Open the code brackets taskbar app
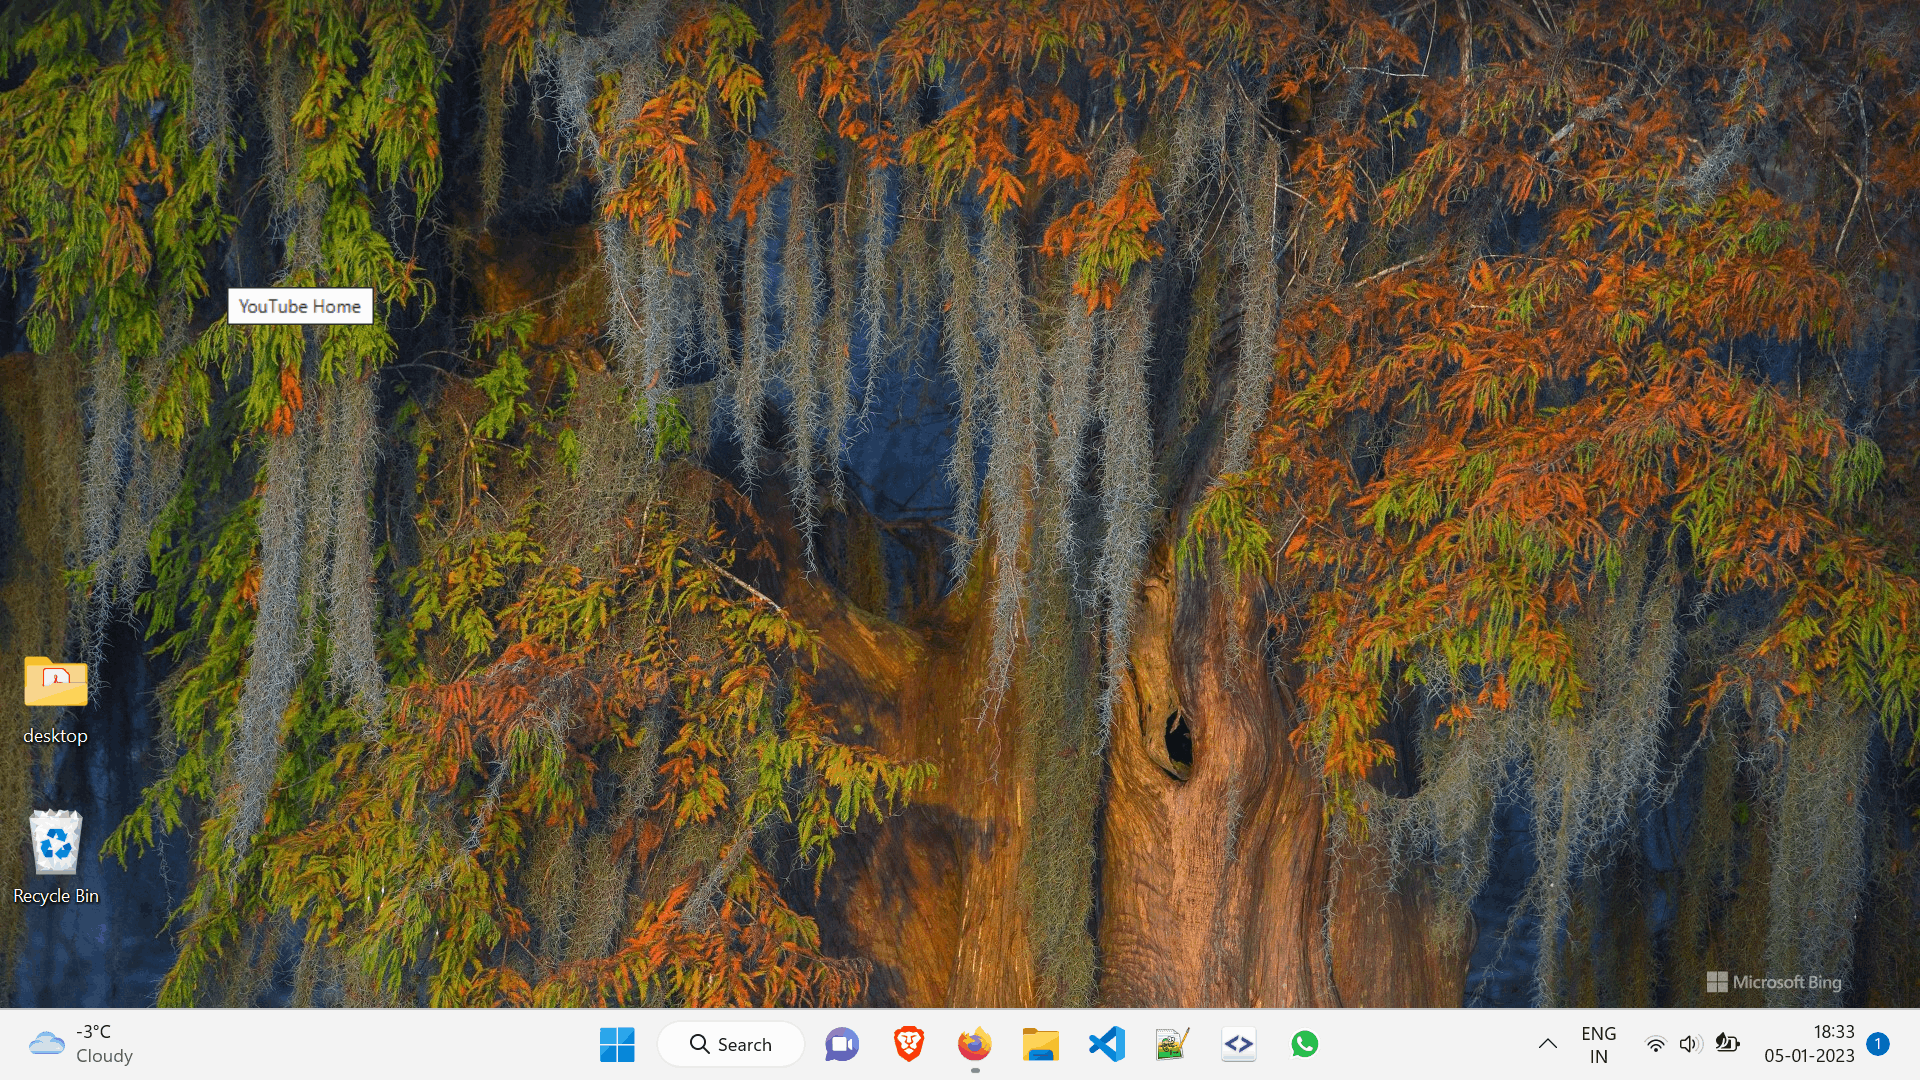The image size is (1920, 1080). pos(1238,1044)
